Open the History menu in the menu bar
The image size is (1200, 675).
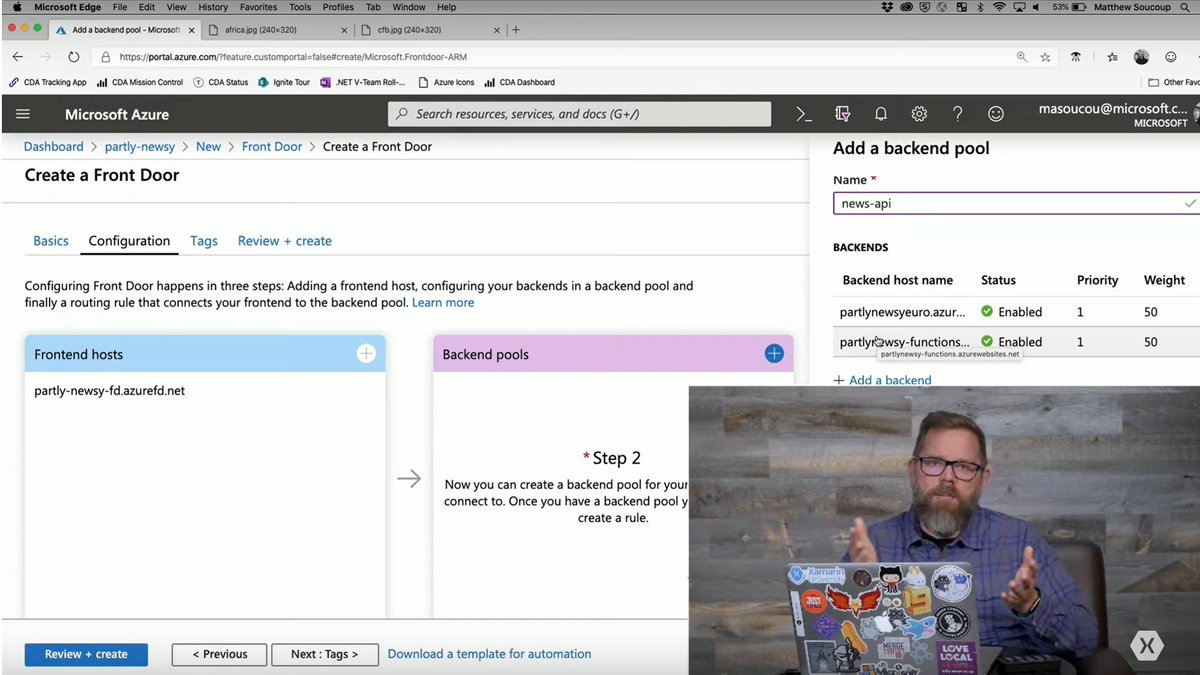[213, 7]
